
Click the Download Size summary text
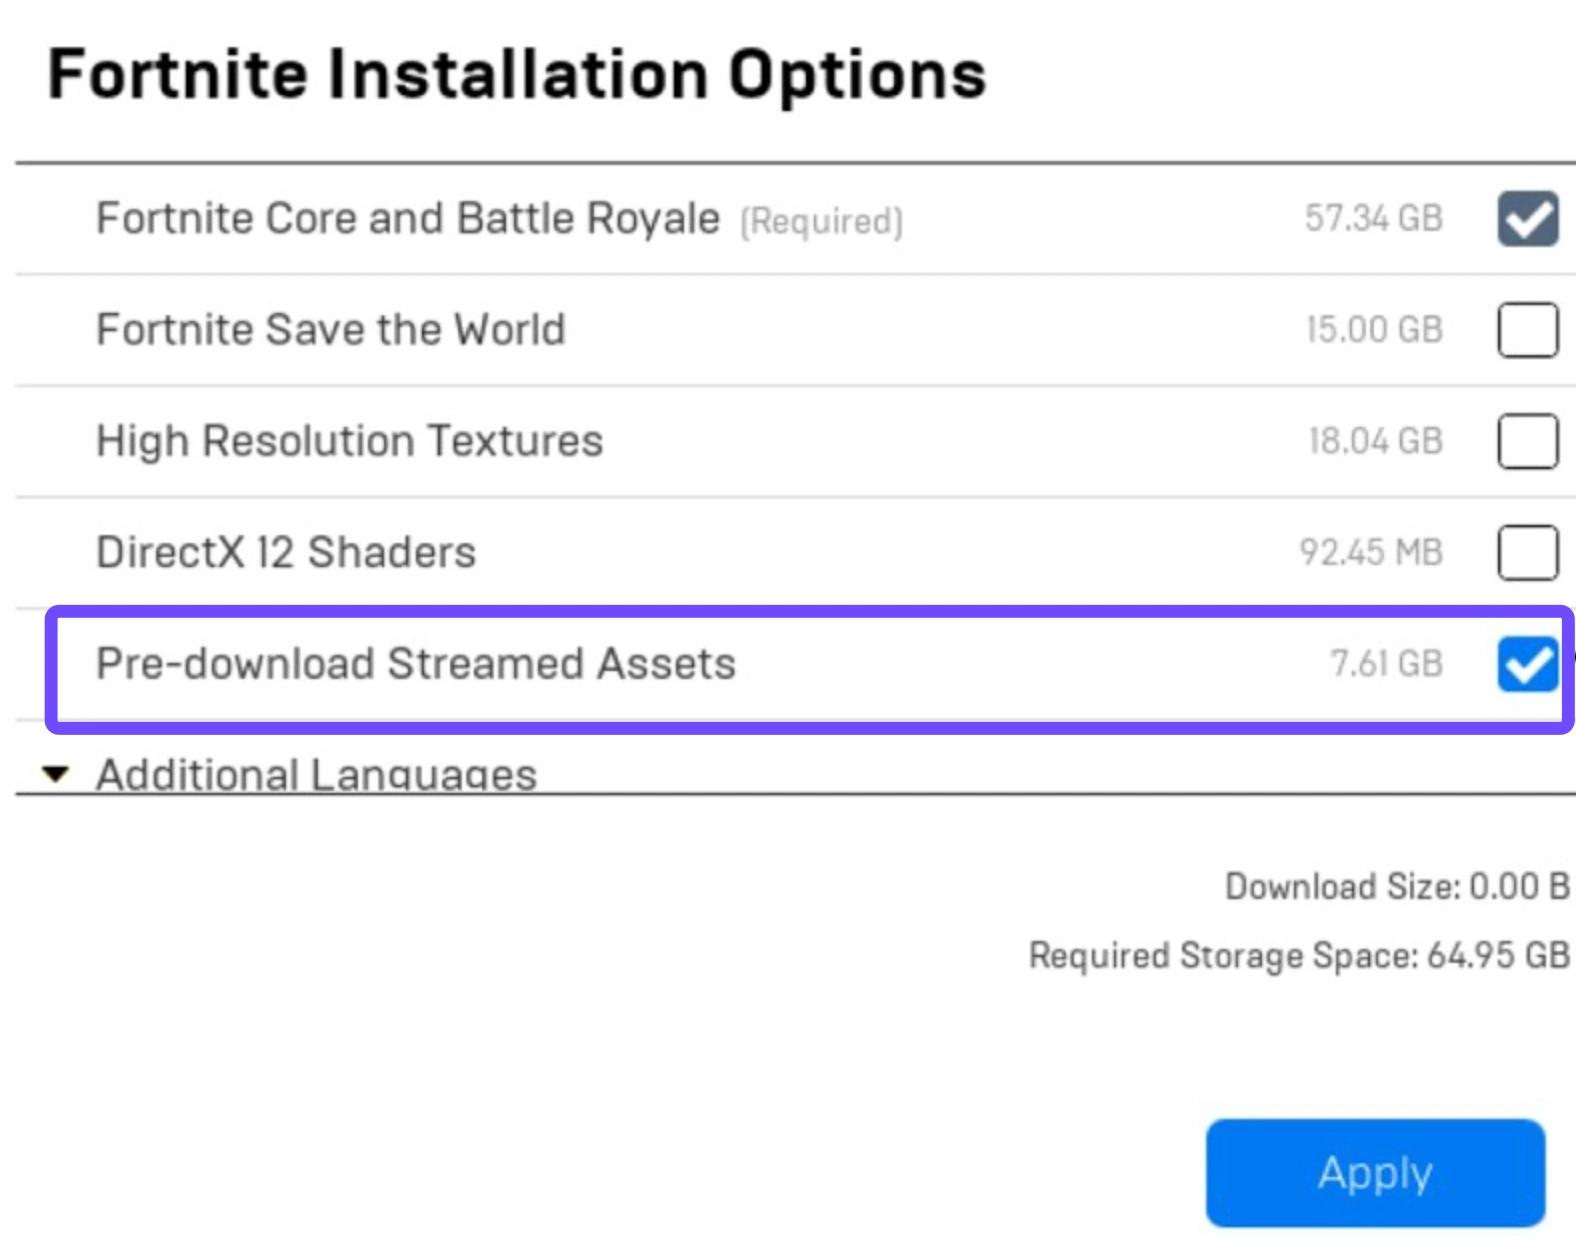(1396, 887)
